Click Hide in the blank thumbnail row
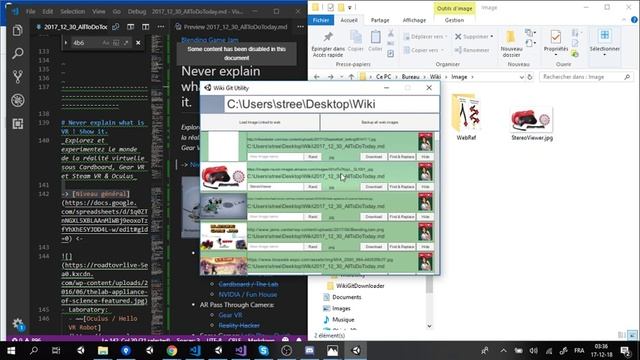The width and height of the screenshot is (640, 360). [x=425, y=157]
